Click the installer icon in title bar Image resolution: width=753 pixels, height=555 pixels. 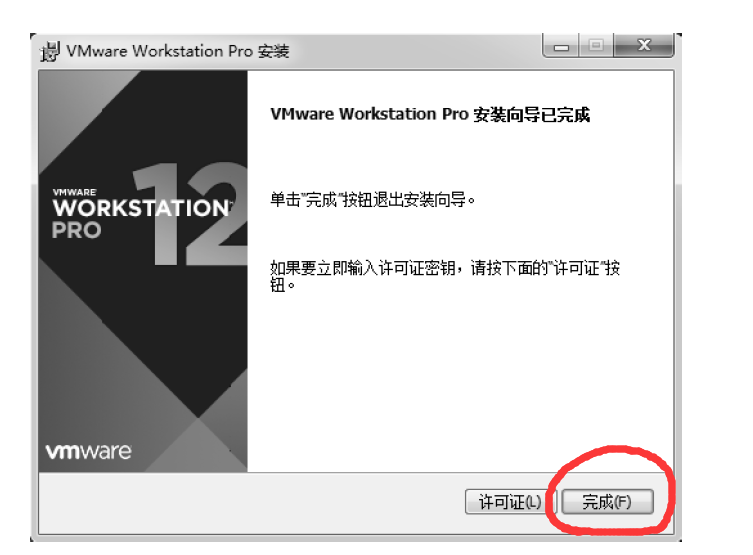pos(50,51)
